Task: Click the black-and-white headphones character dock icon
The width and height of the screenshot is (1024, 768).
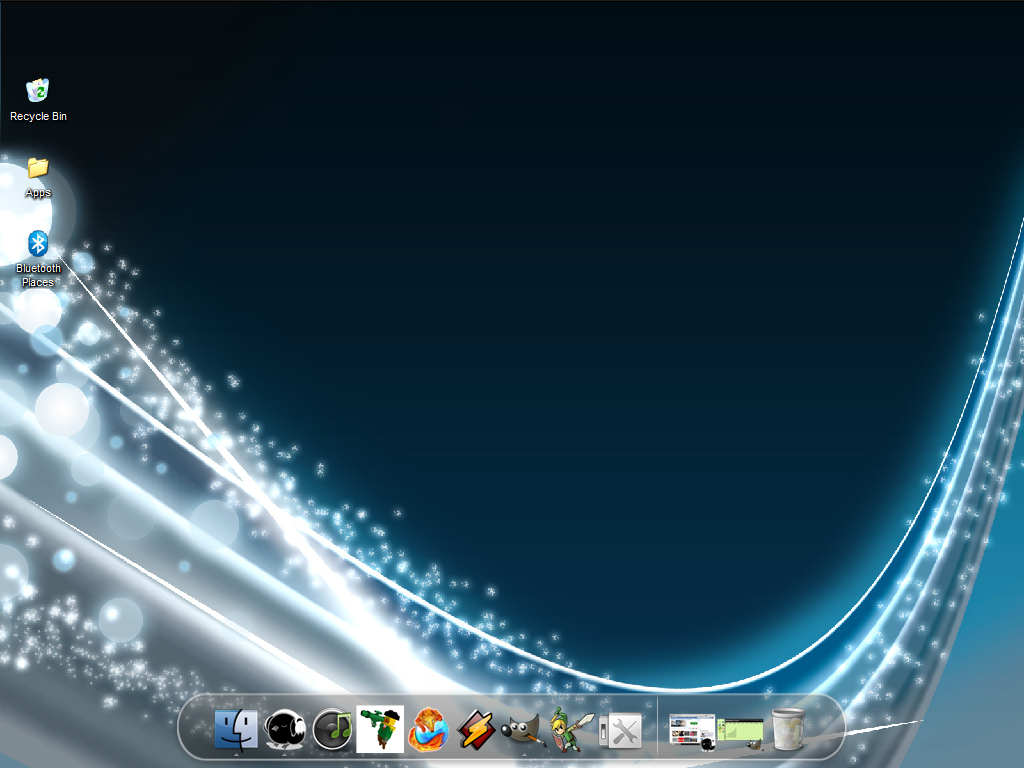Action: point(284,729)
